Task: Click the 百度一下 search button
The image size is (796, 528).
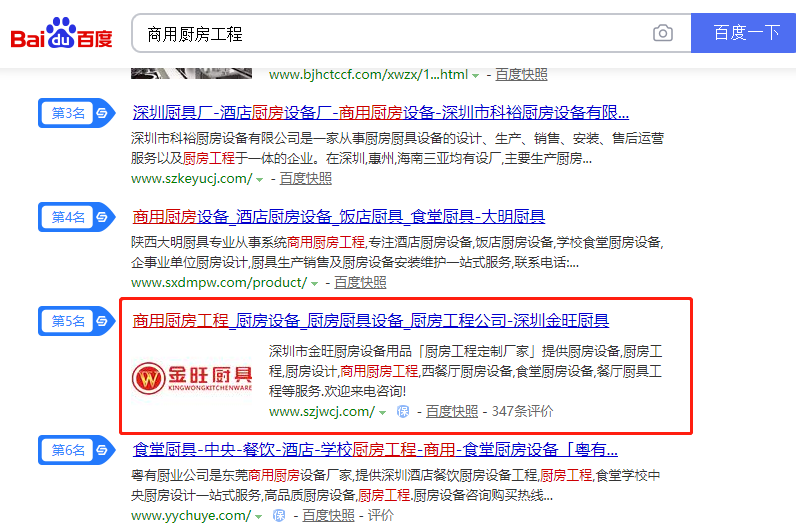Action: [x=744, y=33]
